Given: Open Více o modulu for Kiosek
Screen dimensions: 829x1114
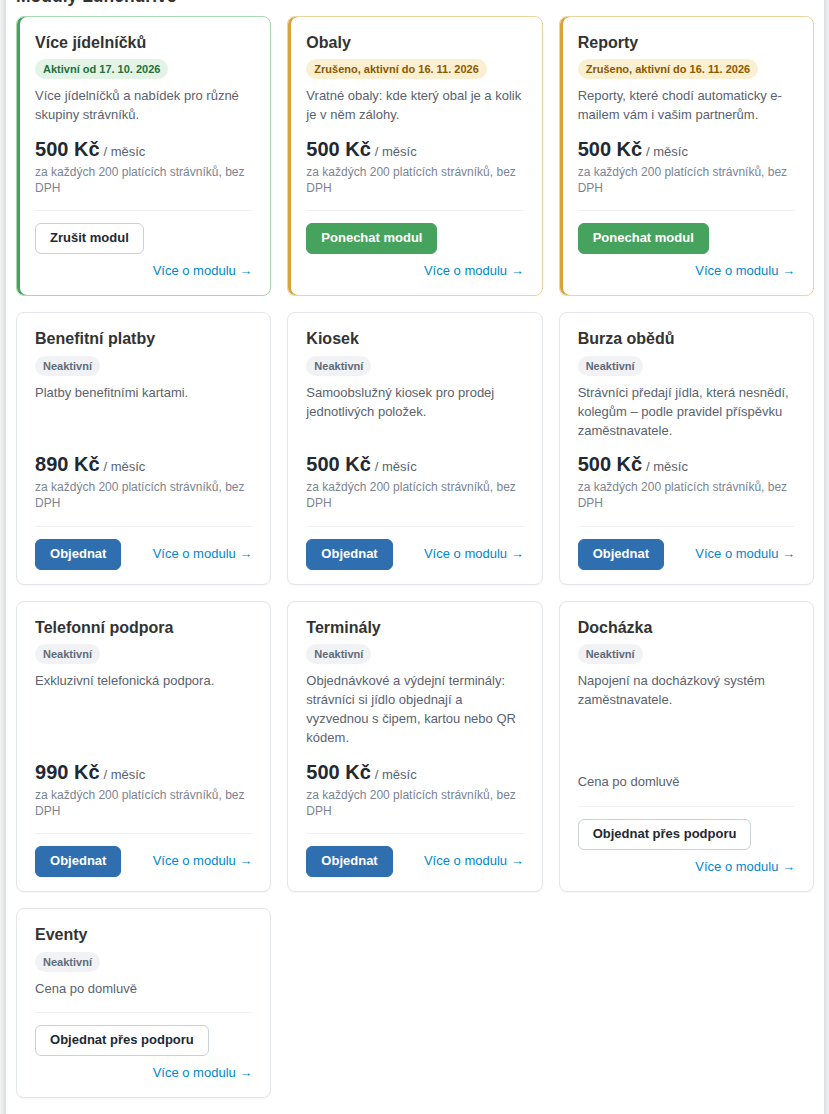Looking at the screenshot, I should (x=474, y=554).
